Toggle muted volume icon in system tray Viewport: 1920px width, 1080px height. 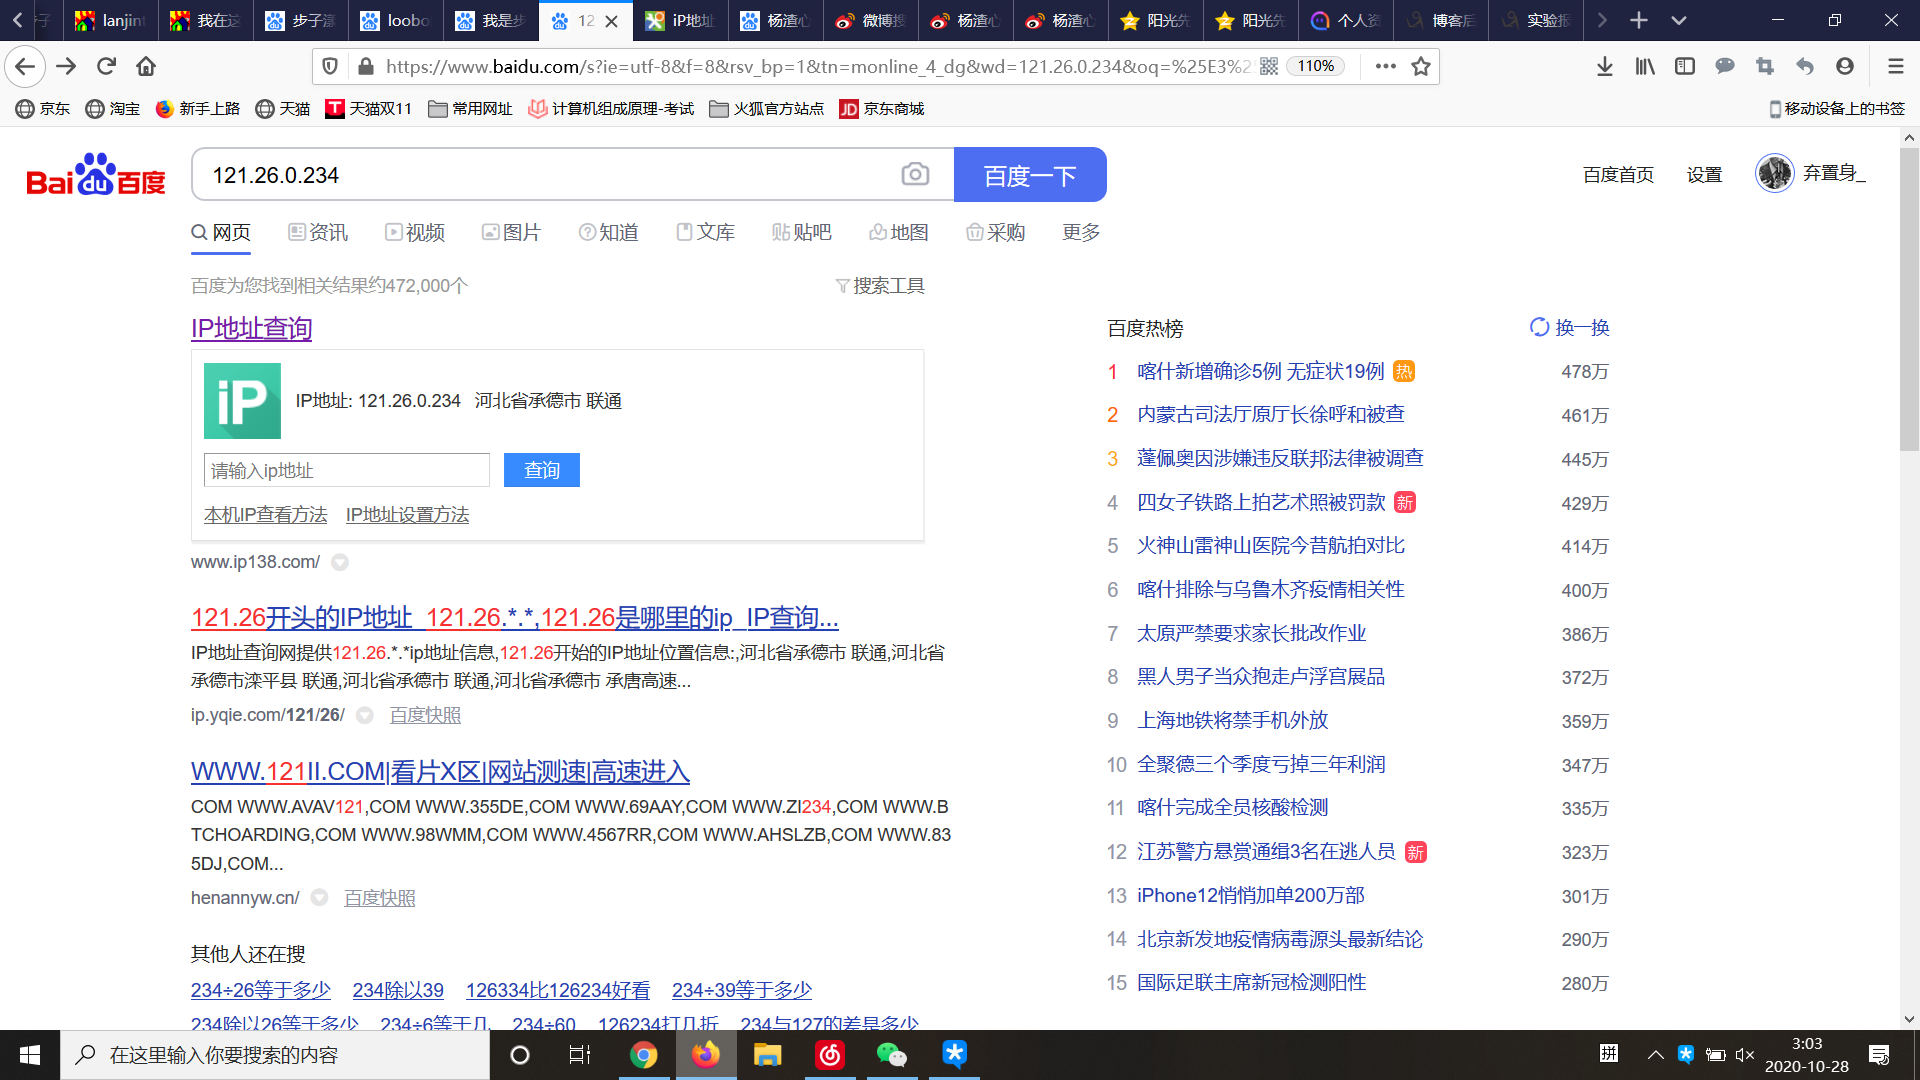coord(1745,1055)
